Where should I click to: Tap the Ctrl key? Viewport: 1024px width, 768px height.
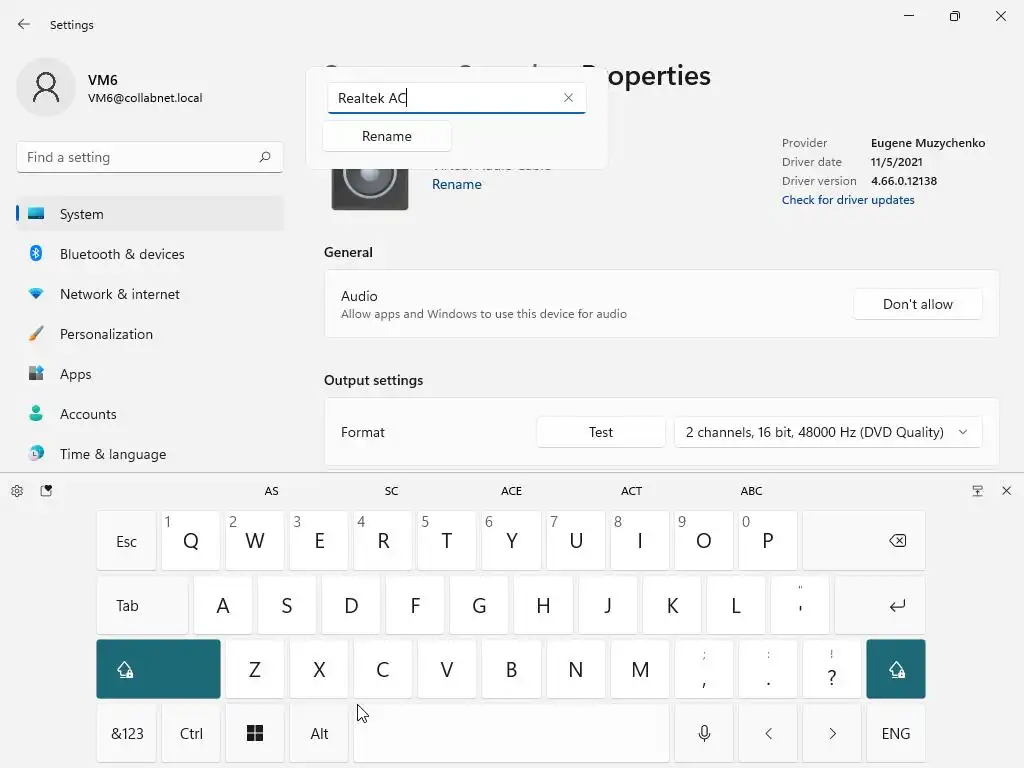pyautogui.click(x=191, y=733)
